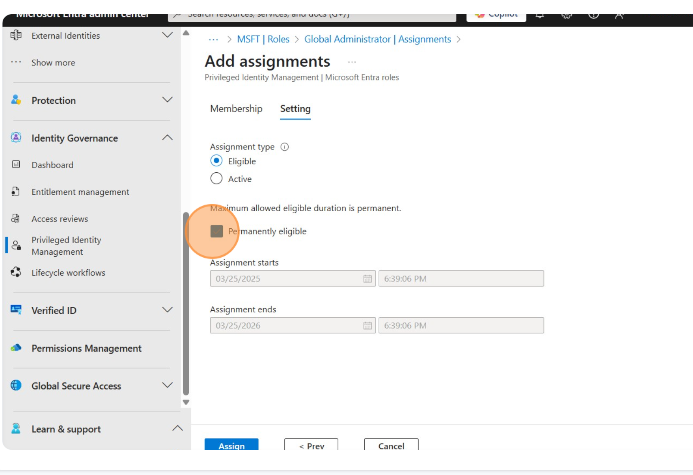Follow the MSFT | Roles breadcrumb link
This screenshot has width=693, height=475.
263,39
